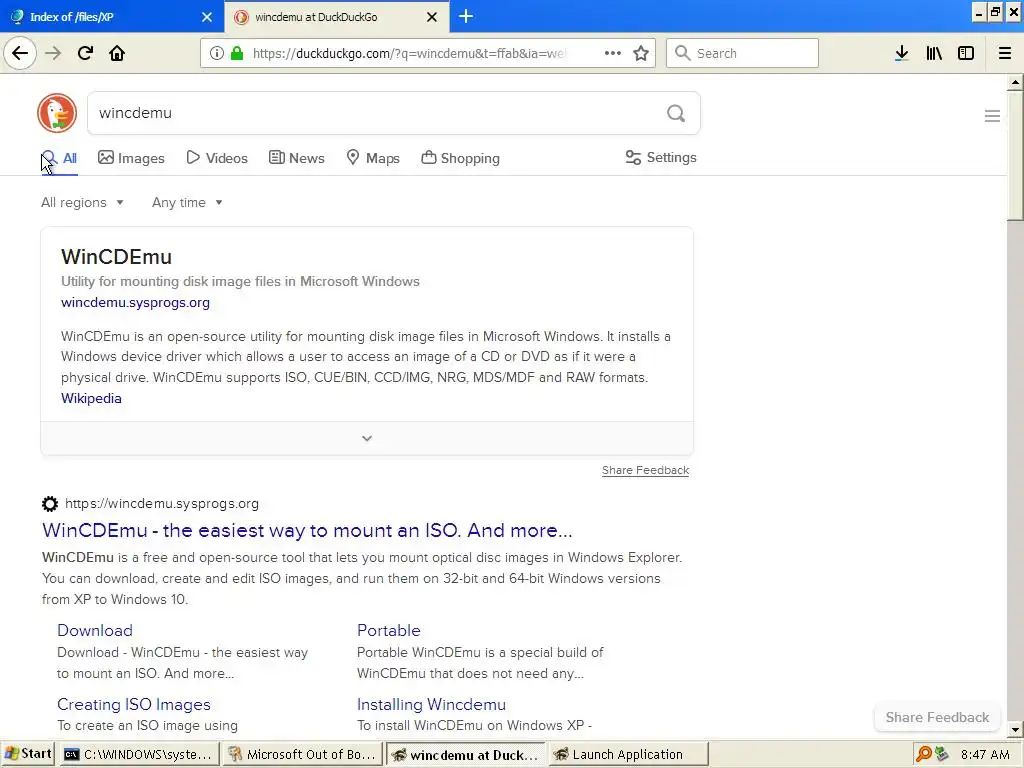Show site information icon in address bar
1024x768 pixels.
217,53
